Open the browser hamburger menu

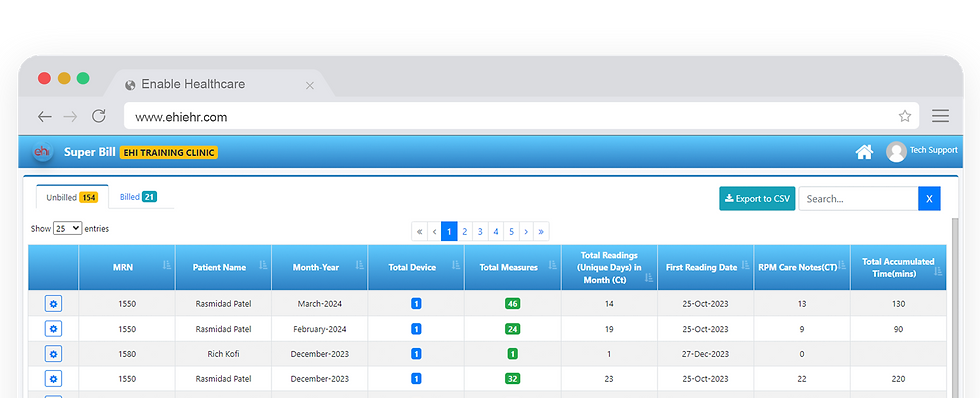pyautogui.click(x=940, y=116)
